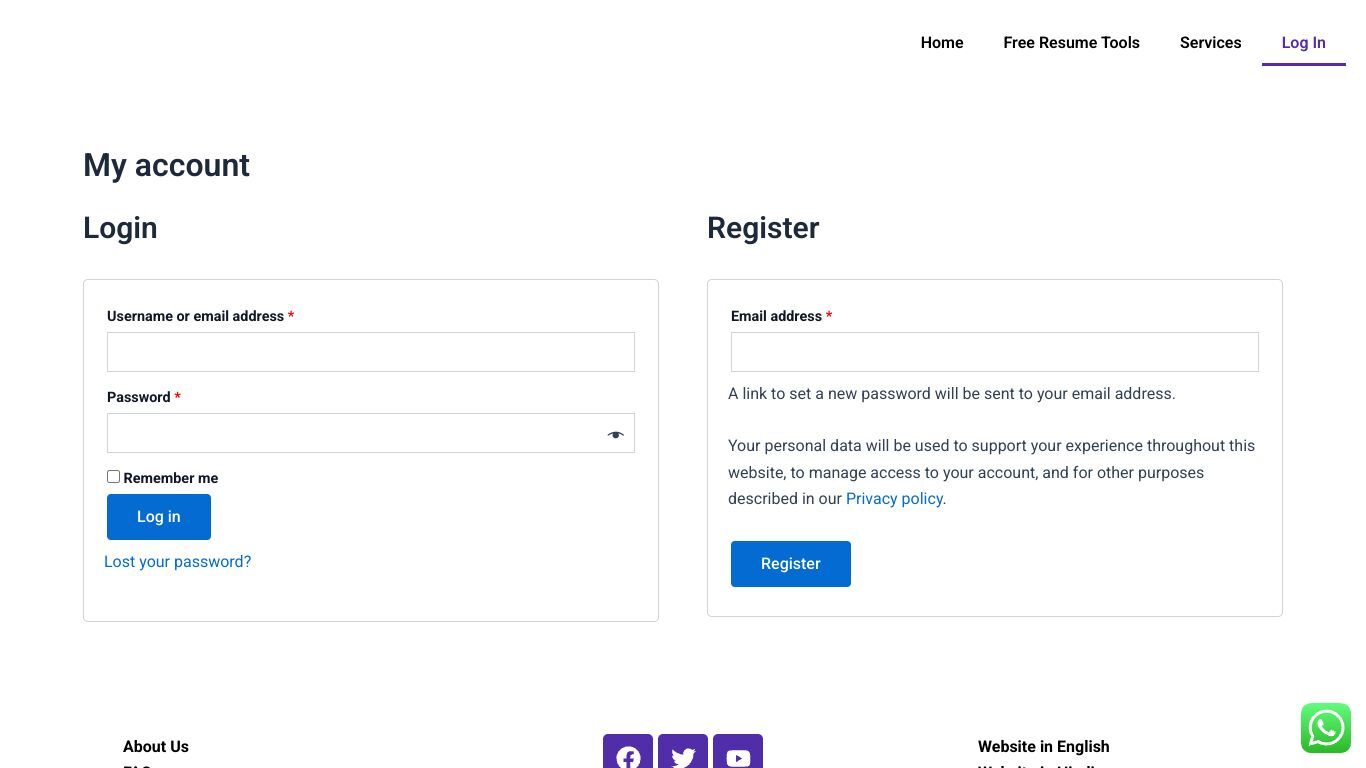Click the Register button
This screenshot has width=1366, height=768.
[x=791, y=564]
